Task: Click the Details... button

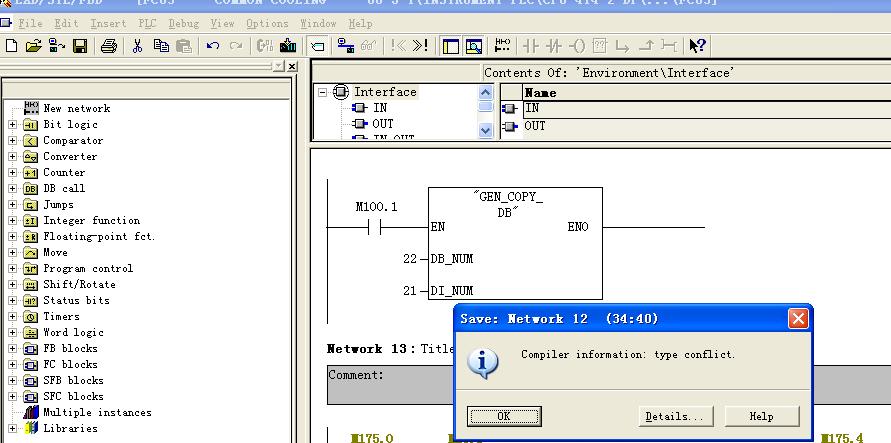Action: coord(676,416)
